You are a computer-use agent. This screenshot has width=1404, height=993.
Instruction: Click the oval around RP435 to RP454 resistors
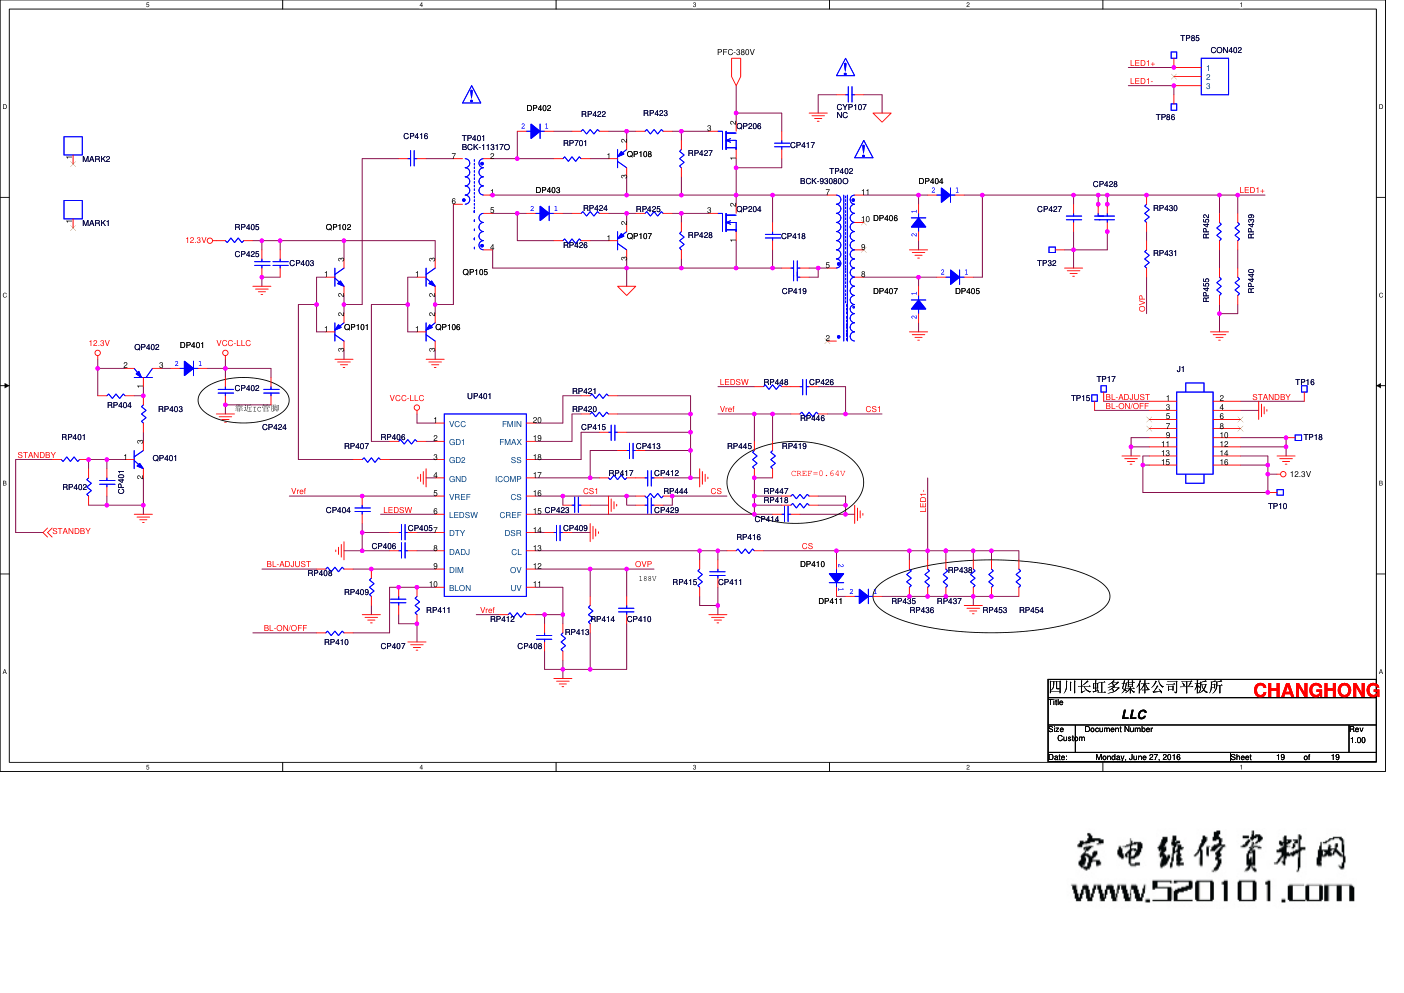pos(991,596)
